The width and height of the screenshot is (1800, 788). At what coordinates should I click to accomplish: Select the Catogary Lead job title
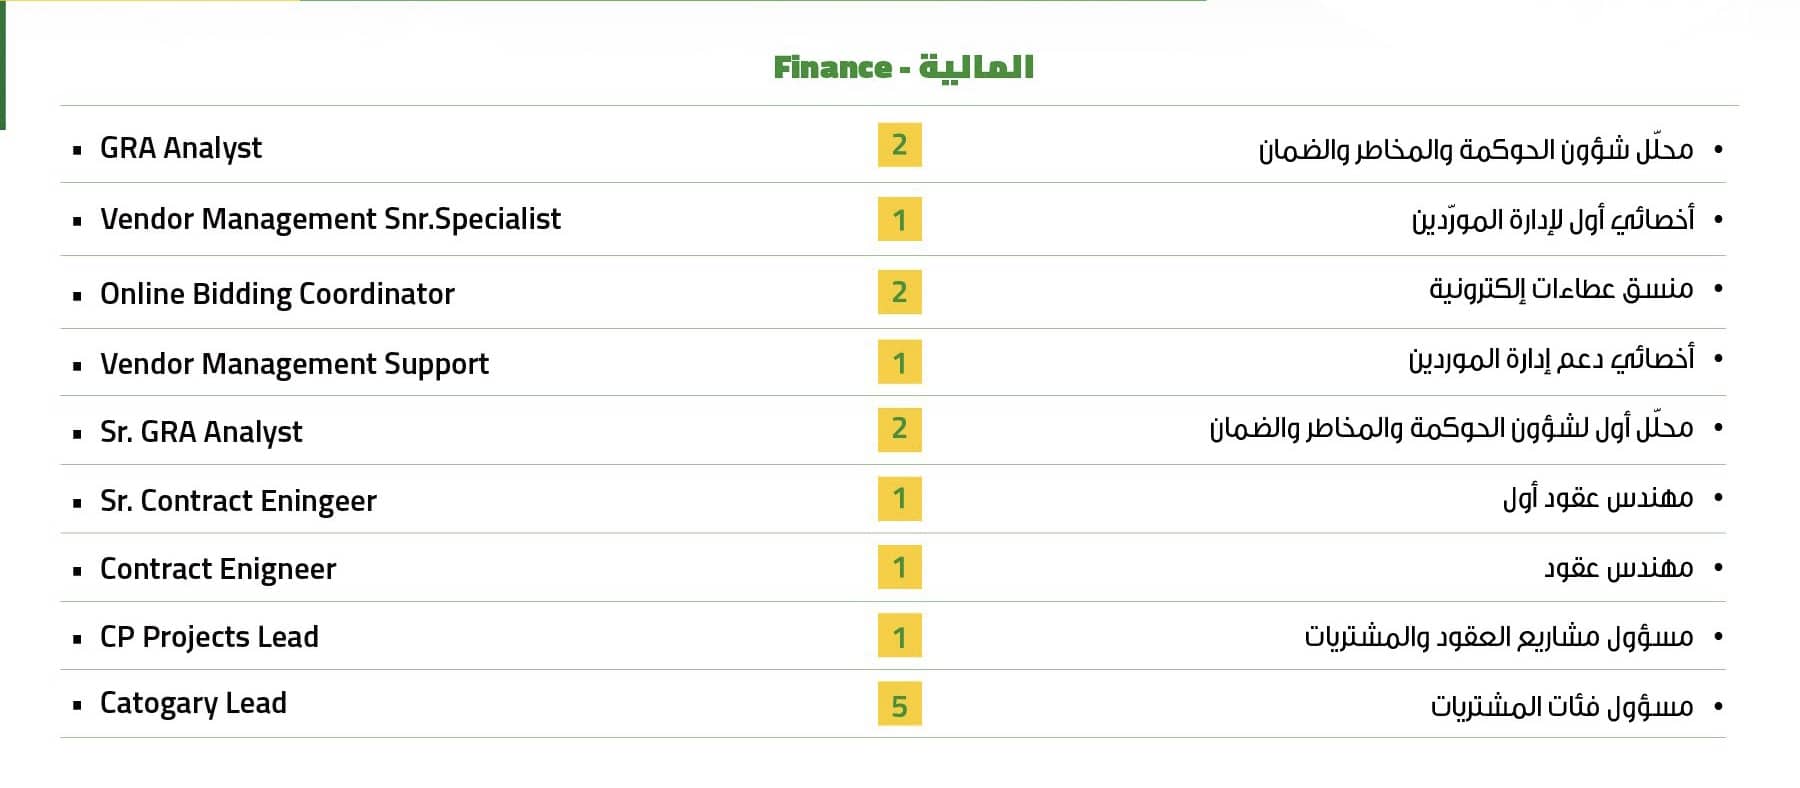point(193,703)
